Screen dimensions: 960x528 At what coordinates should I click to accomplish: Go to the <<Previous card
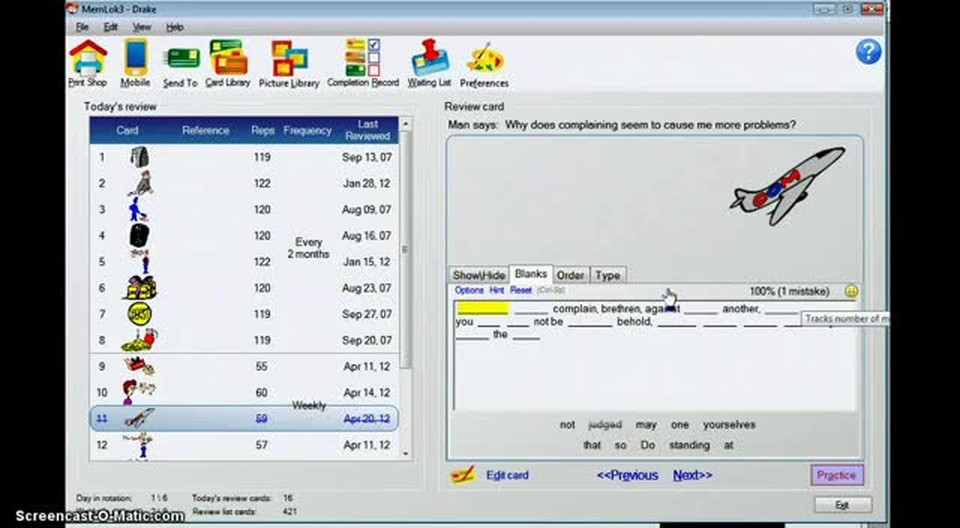coord(628,475)
